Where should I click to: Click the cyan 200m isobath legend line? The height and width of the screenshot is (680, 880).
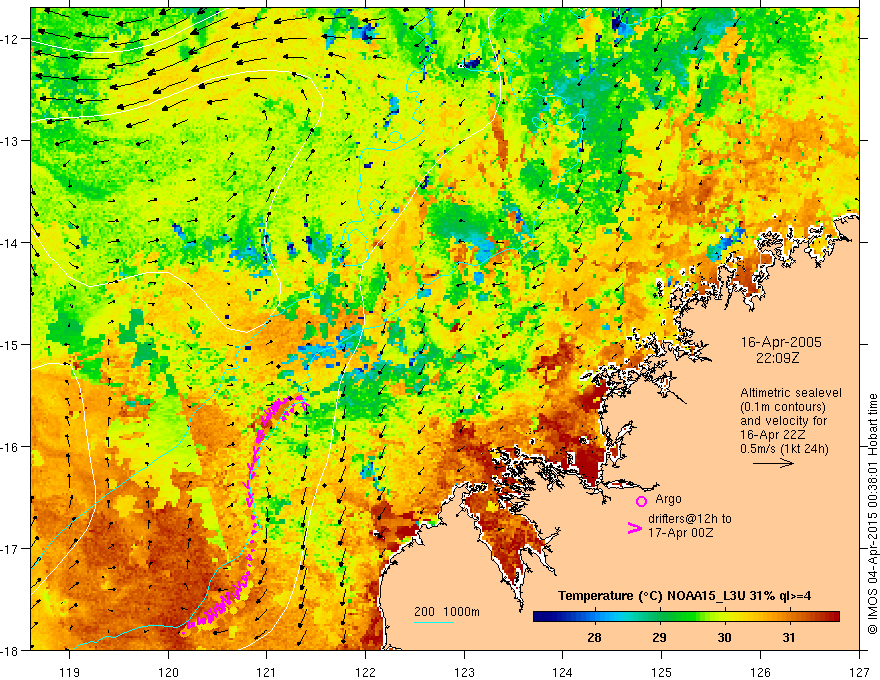(433, 622)
